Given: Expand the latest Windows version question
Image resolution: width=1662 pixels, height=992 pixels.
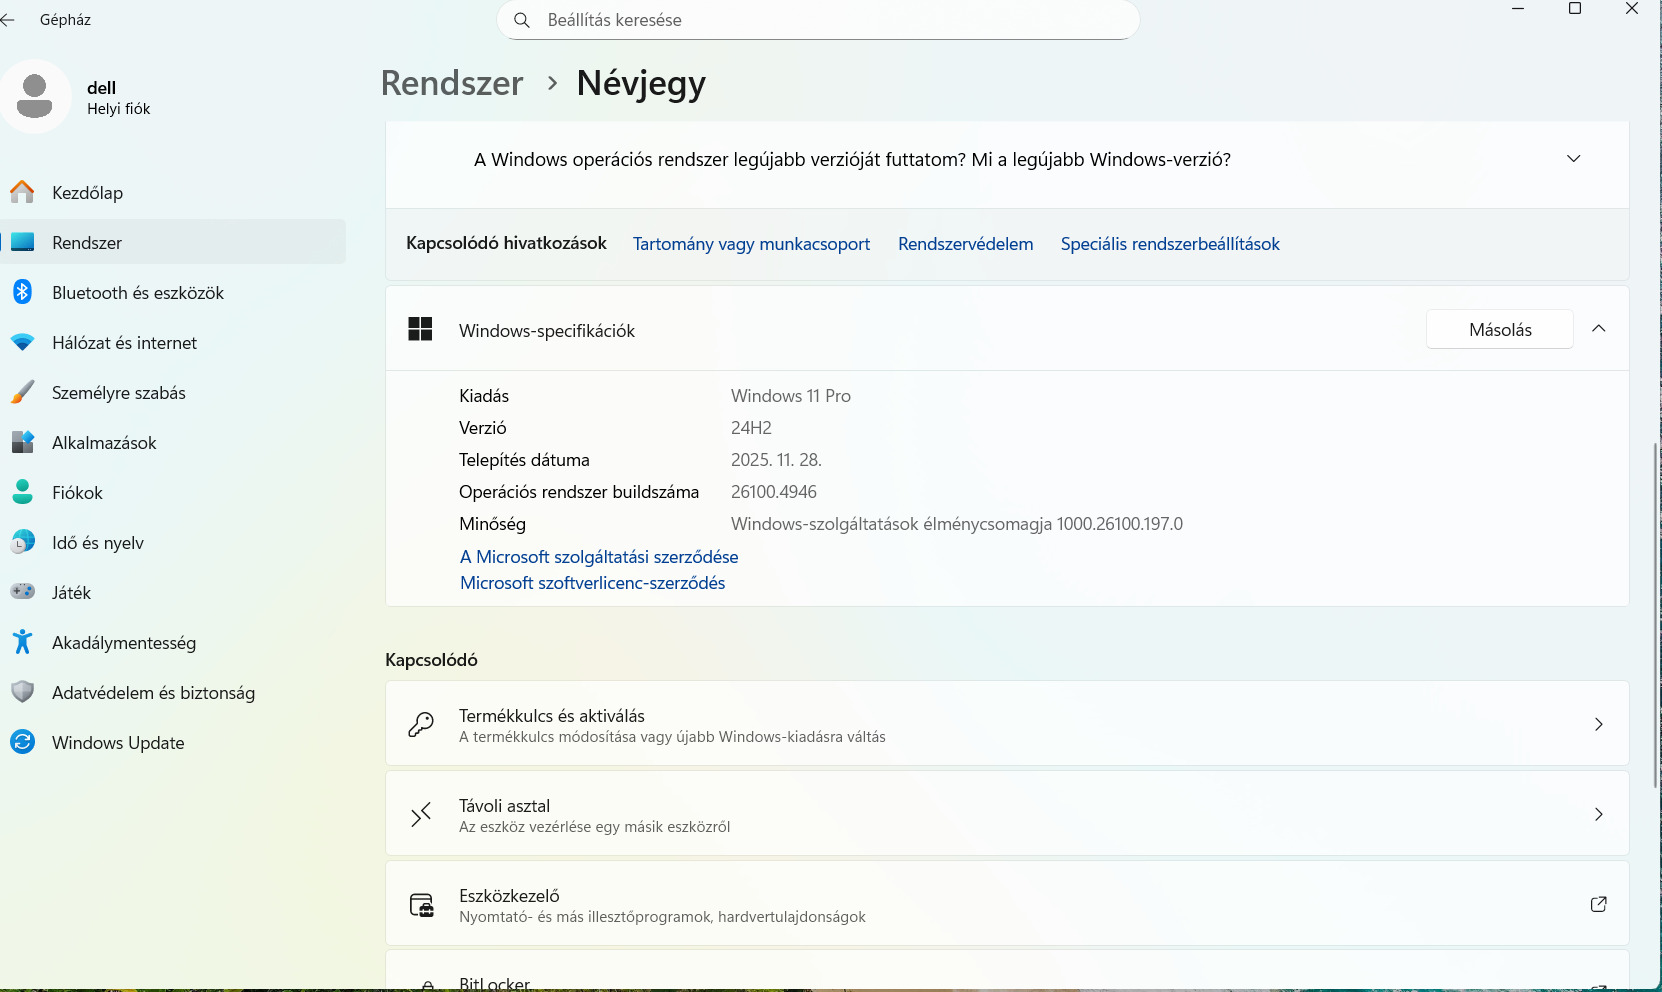Looking at the screenshot, I should pyautogui.click(x=1573, y=159).
